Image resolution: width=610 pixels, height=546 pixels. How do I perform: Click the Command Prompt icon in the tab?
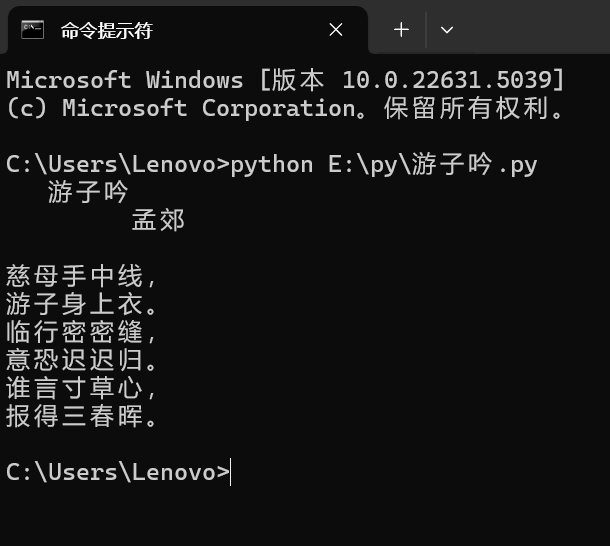[33, 30]
